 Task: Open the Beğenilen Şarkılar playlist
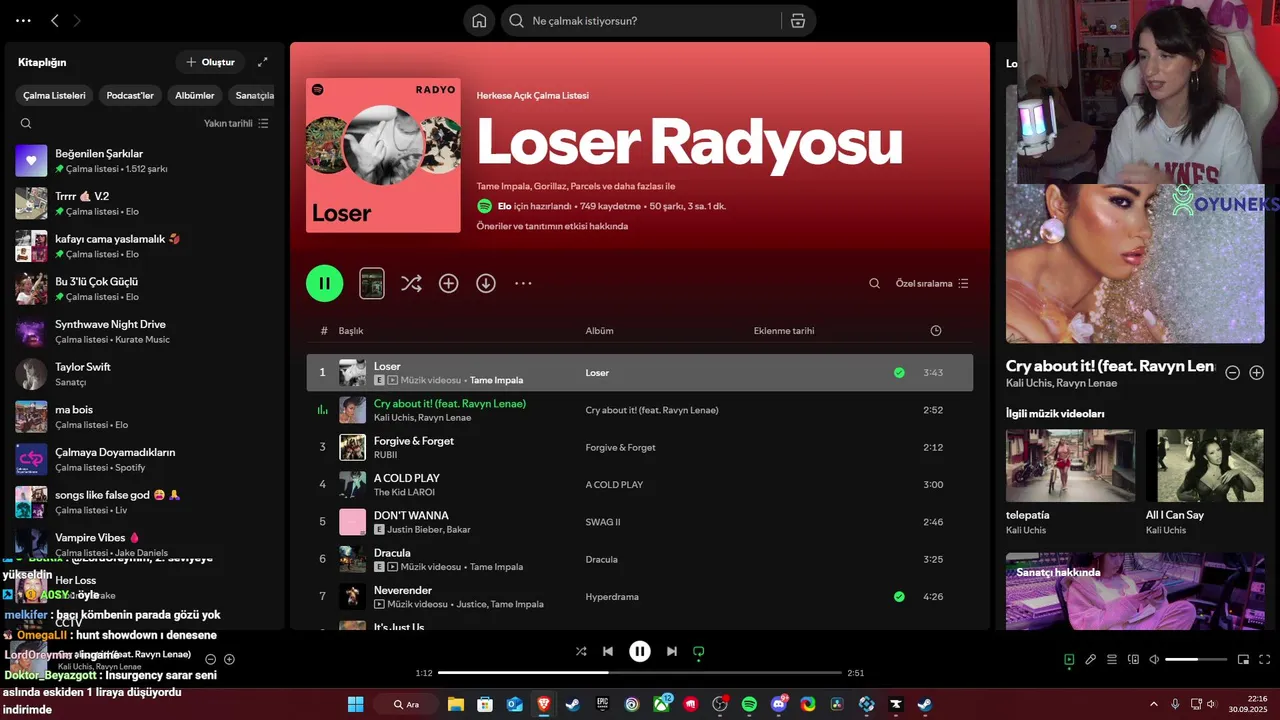pos(145,161)
